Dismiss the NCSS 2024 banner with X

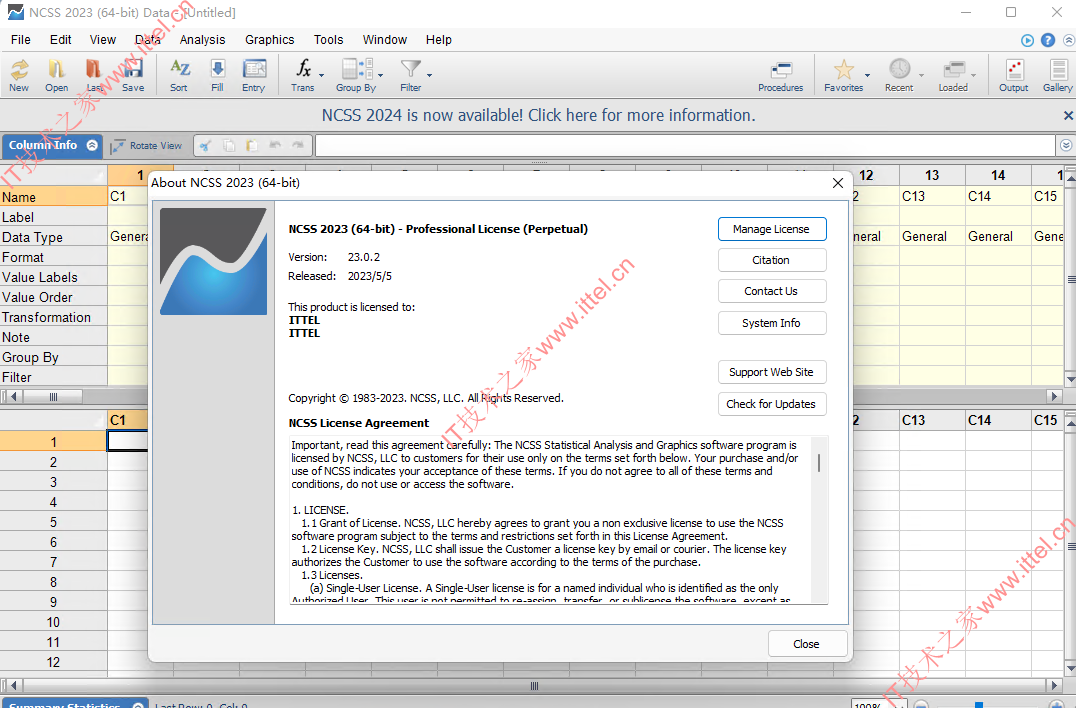point(1068,115)
